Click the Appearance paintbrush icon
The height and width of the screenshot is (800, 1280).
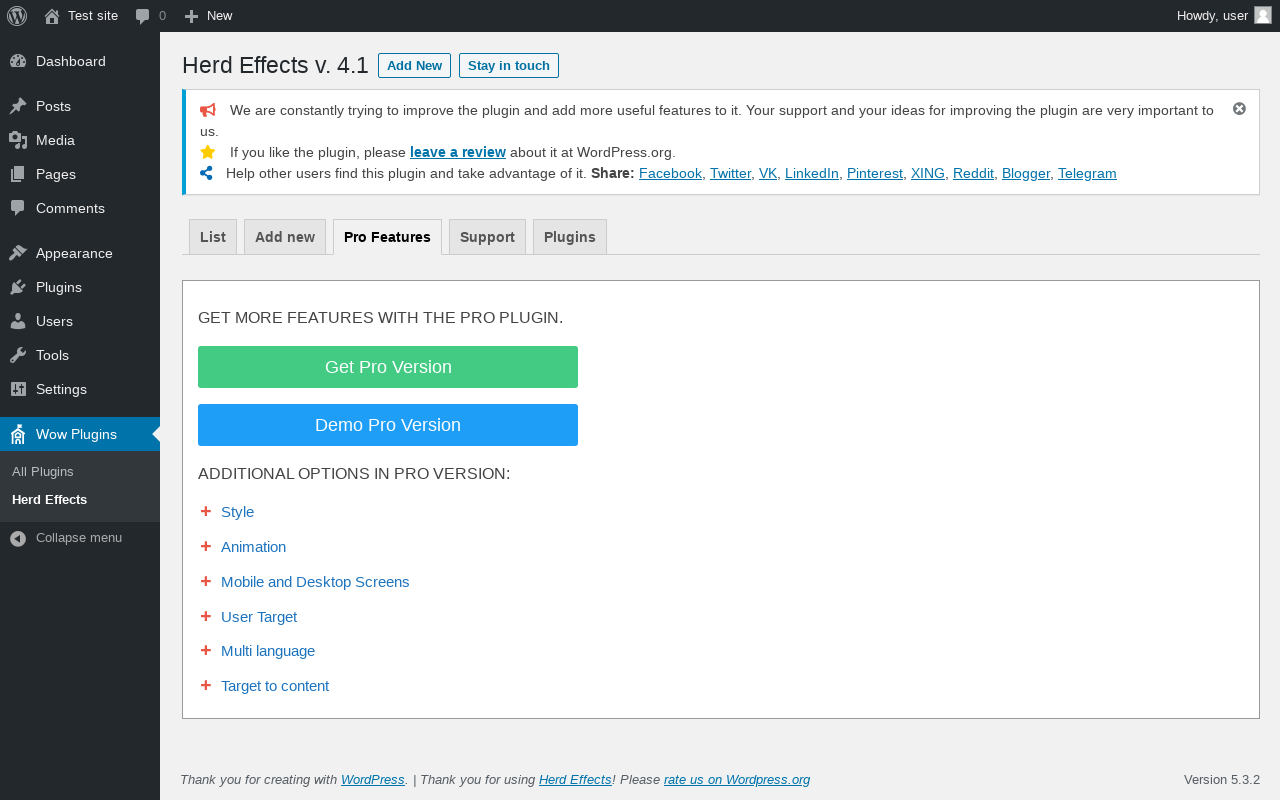18,253
